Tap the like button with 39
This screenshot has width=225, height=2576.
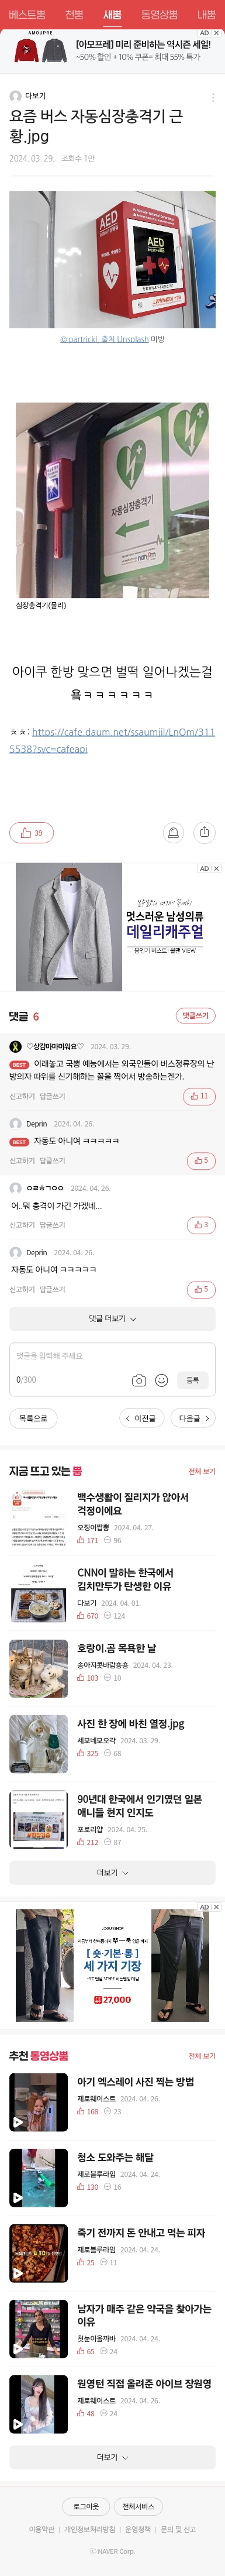coord(31,832)
